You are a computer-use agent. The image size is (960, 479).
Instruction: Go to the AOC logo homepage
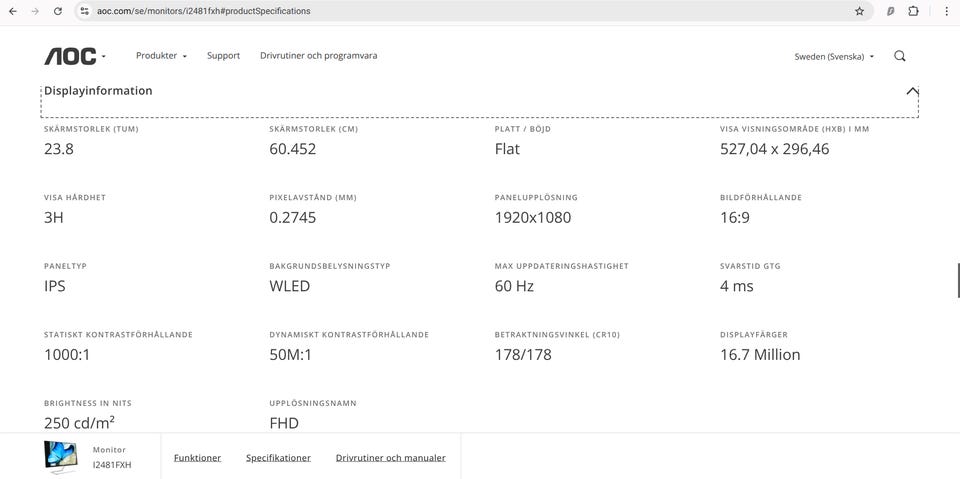(x=70, y=56)
